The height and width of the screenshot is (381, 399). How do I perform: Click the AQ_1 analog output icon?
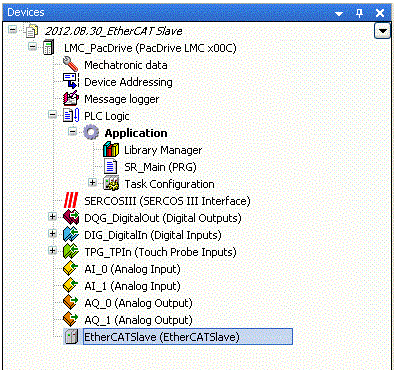coord(71,319)
